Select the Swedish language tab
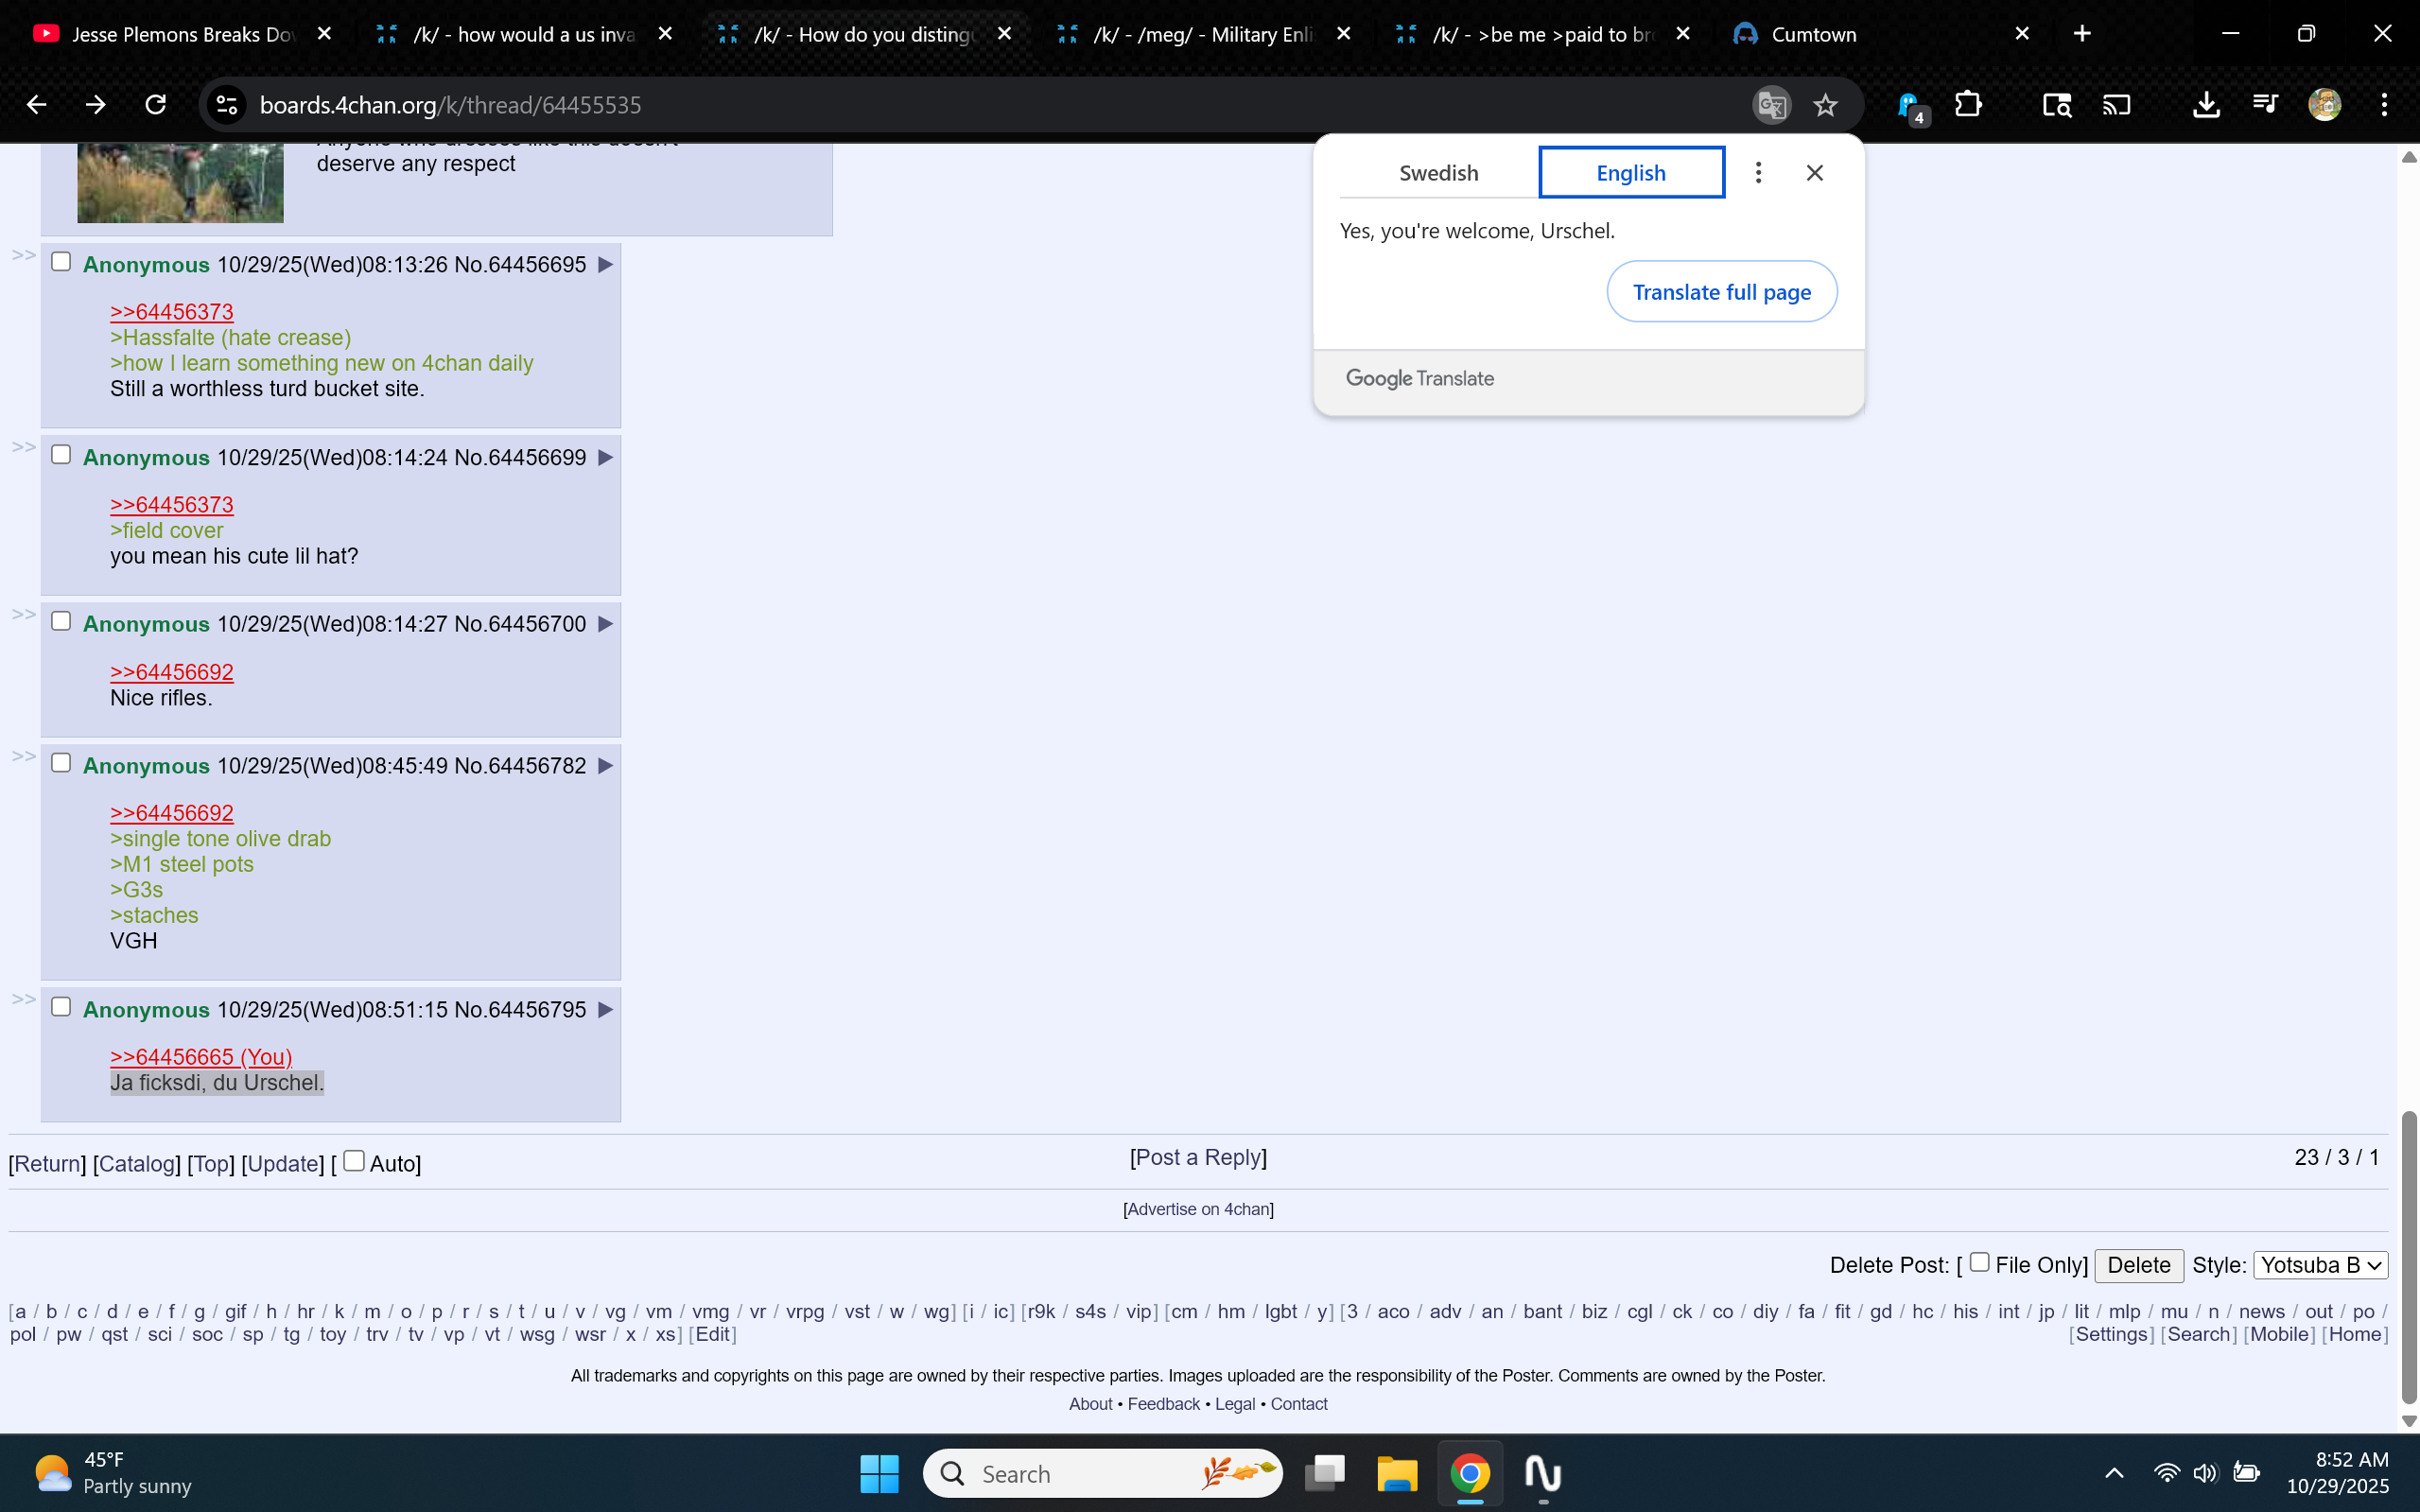The image size is (2420, 1512). 1438,173
